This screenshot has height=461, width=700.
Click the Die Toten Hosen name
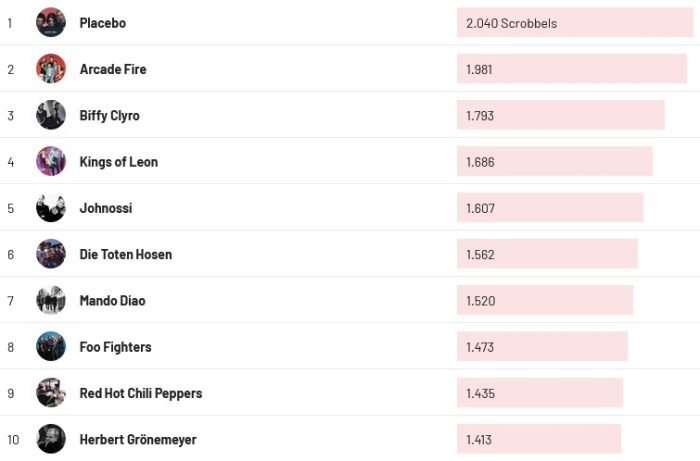click(126, 254)
